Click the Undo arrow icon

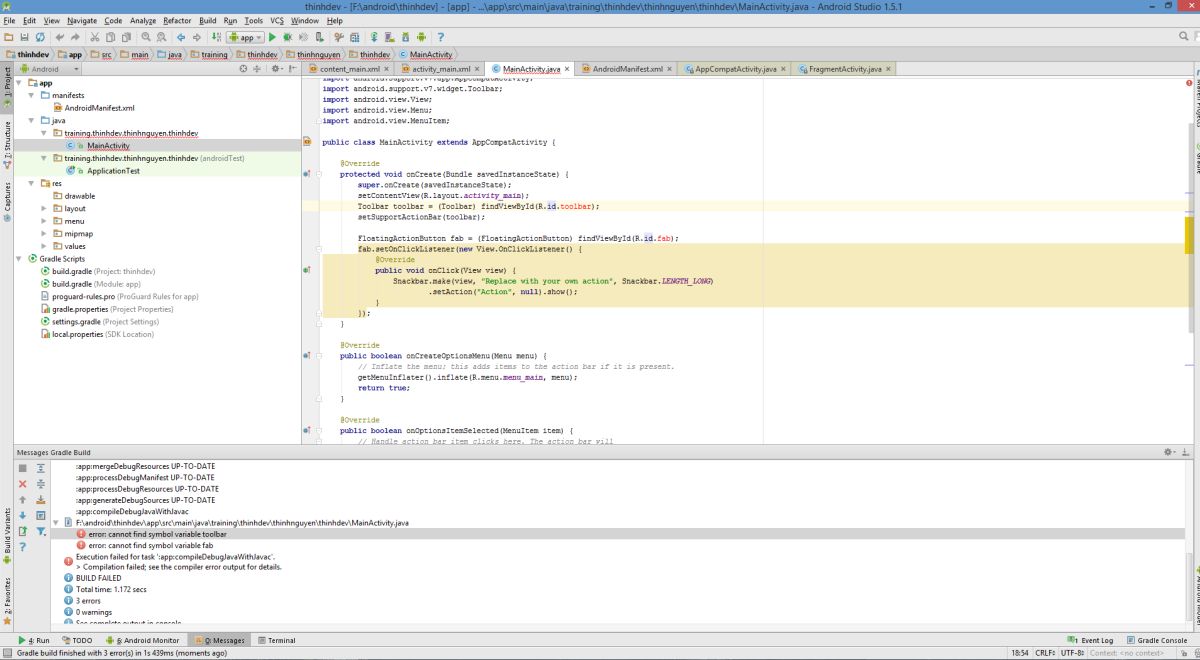tap(59, 37)
